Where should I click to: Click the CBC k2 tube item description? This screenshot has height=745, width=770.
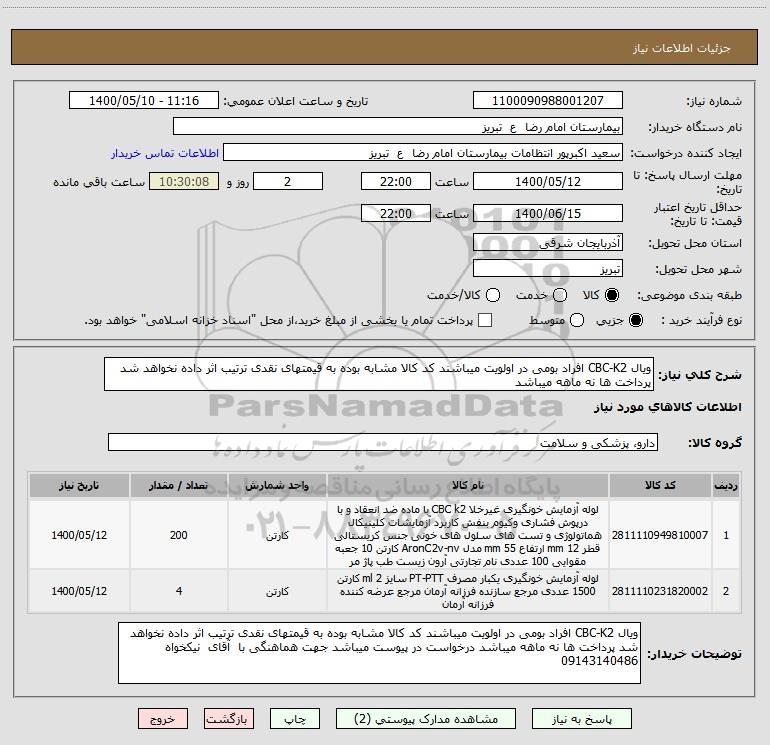tap(468, 535)
